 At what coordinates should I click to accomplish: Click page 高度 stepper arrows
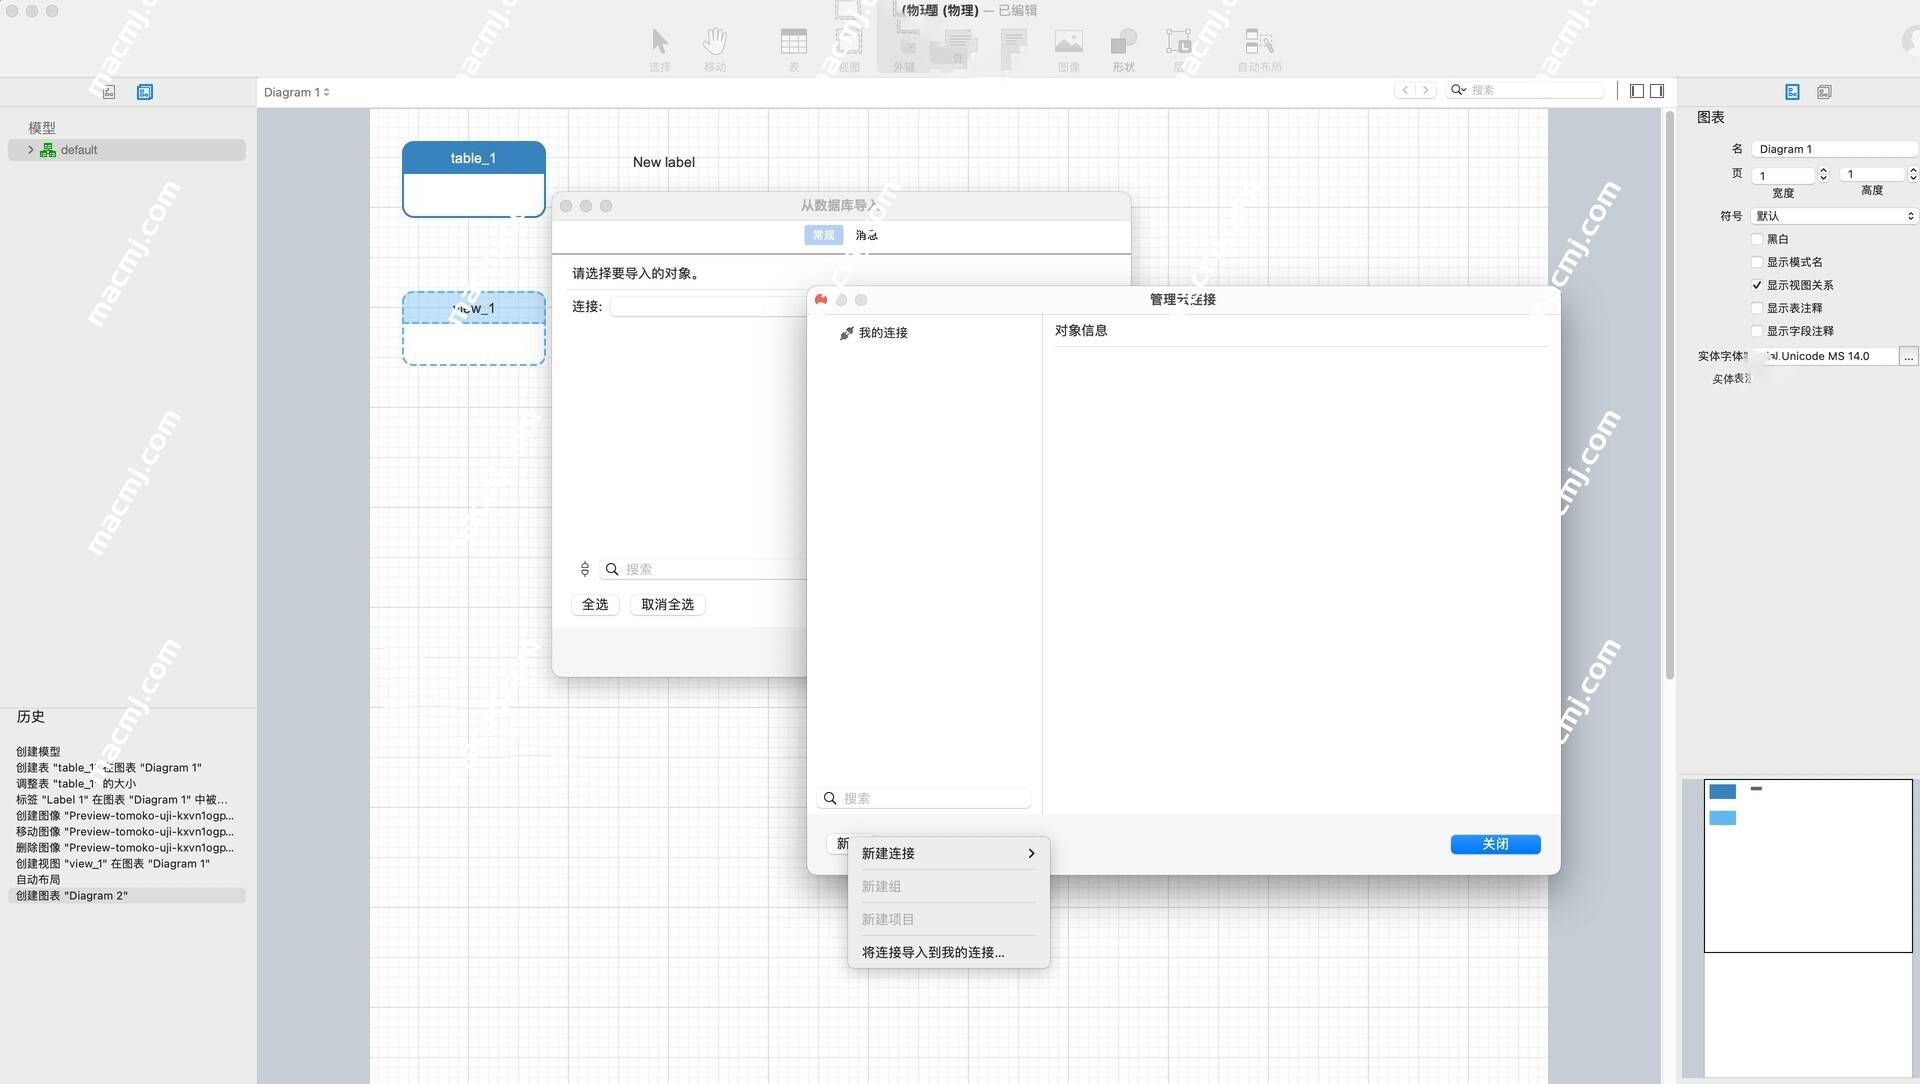[x=1912, y=174]
